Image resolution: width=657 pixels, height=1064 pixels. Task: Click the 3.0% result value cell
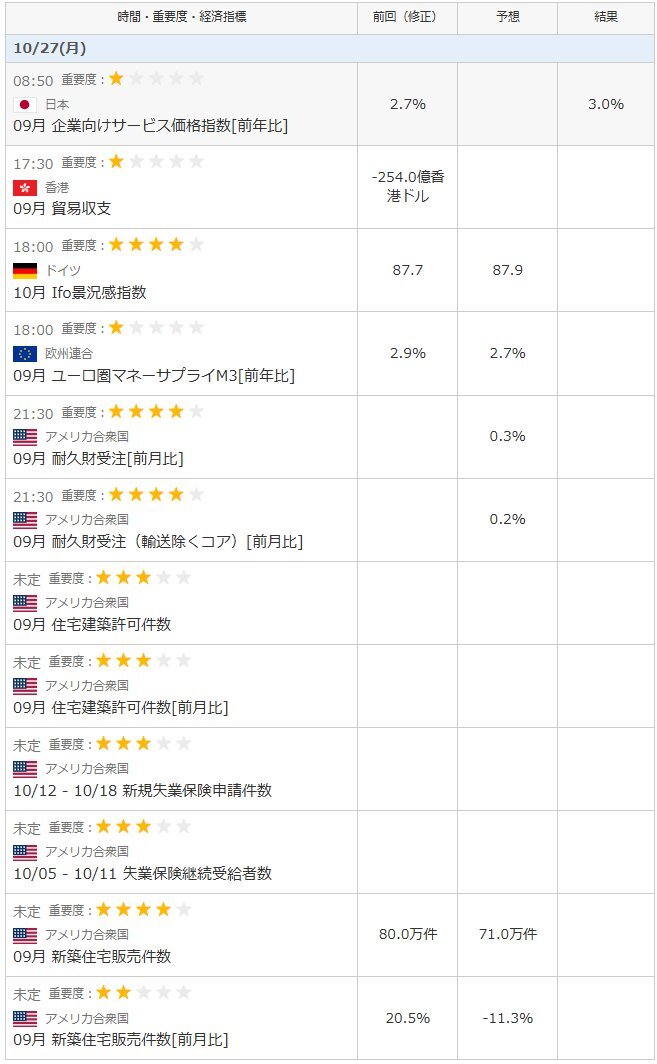(x=605, y=104)
